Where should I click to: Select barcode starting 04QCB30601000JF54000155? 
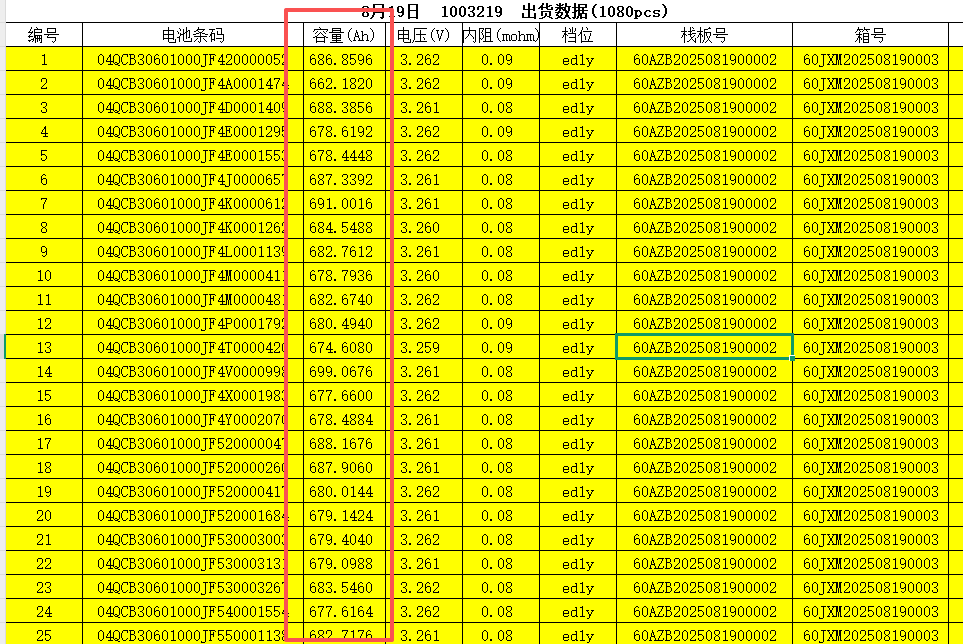(193, 611)
